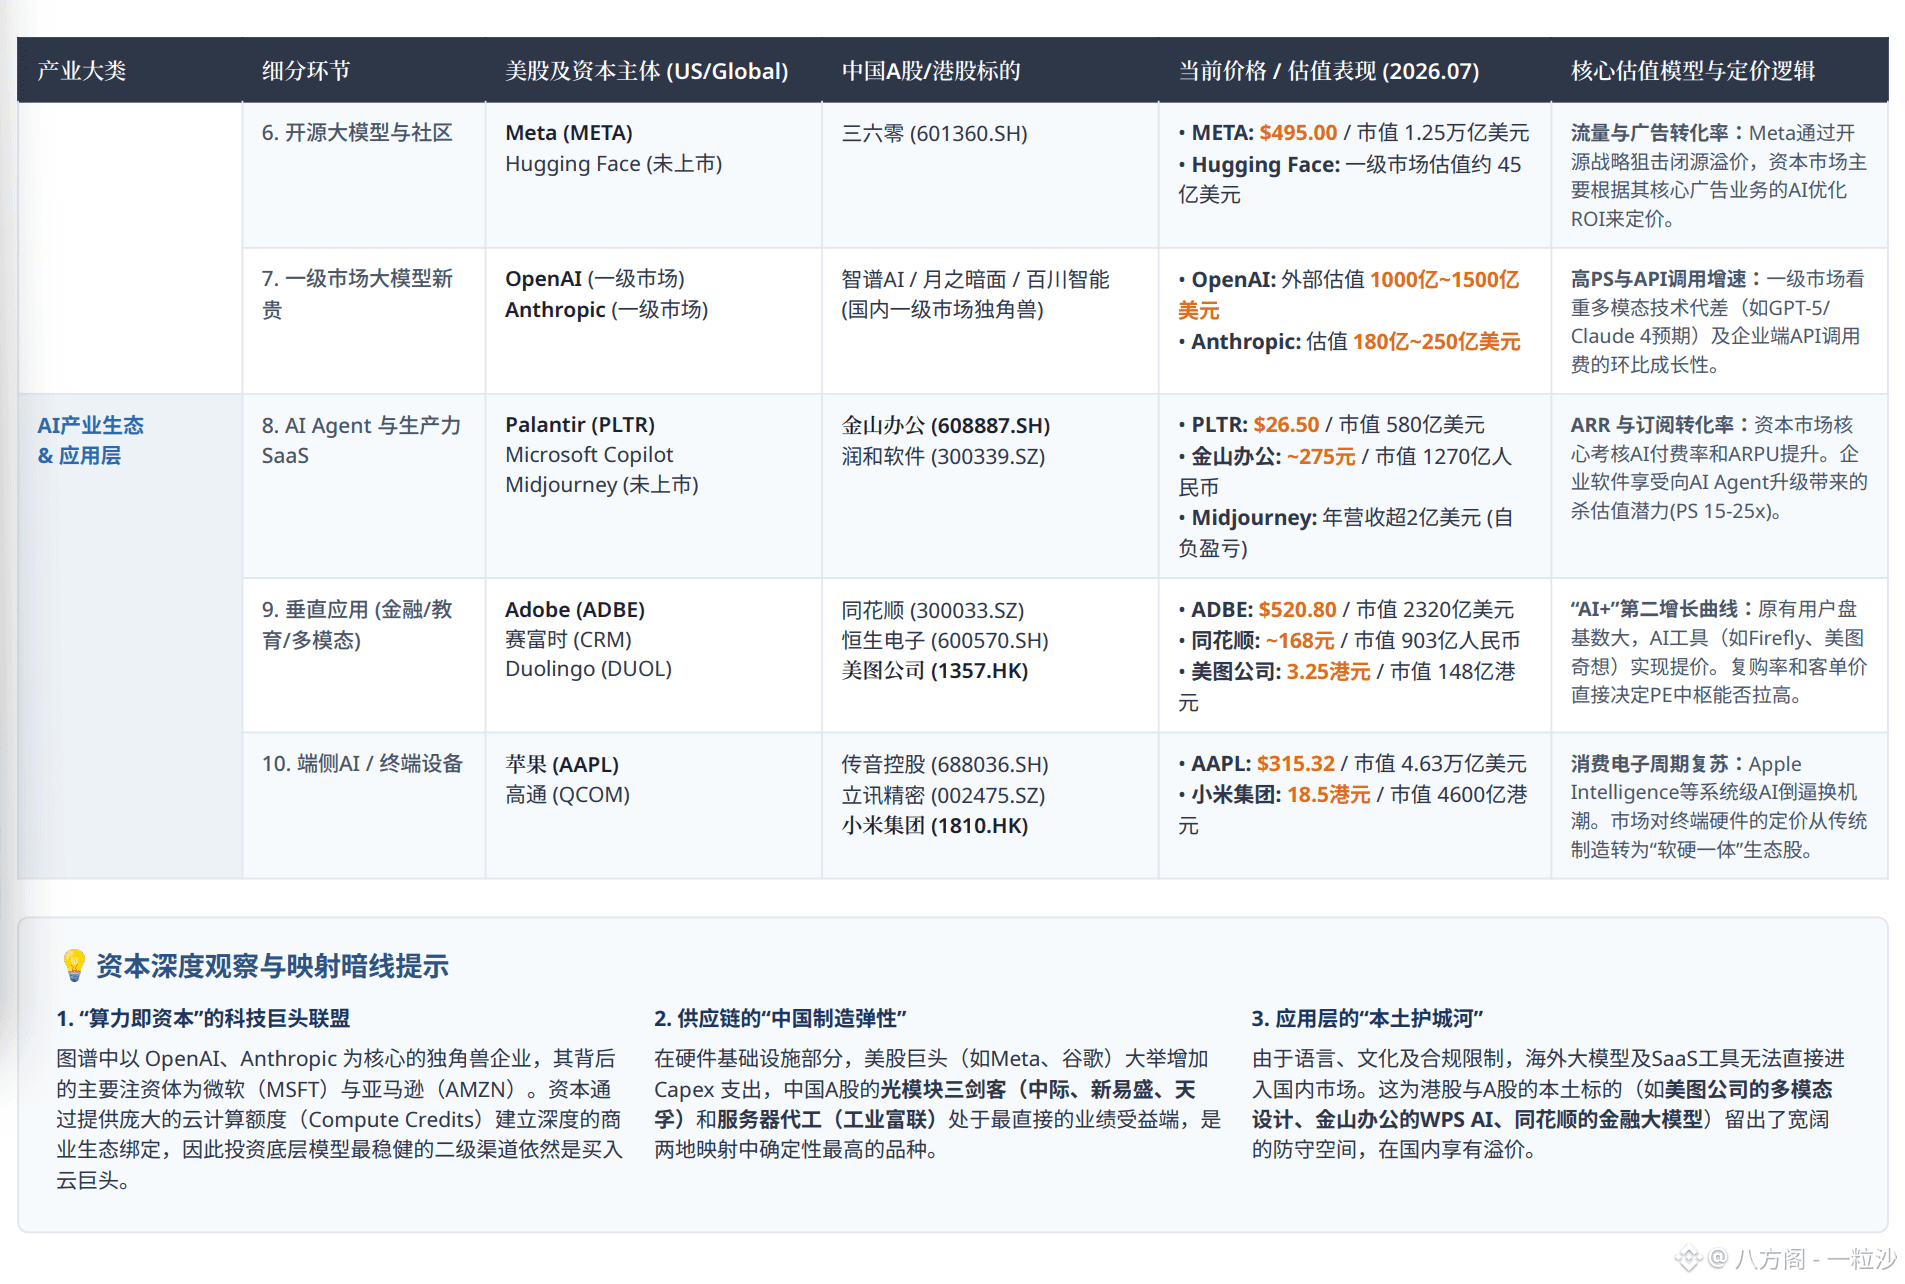Select the bold label ARR 与订阅转化率

(x=1652, y=425)
